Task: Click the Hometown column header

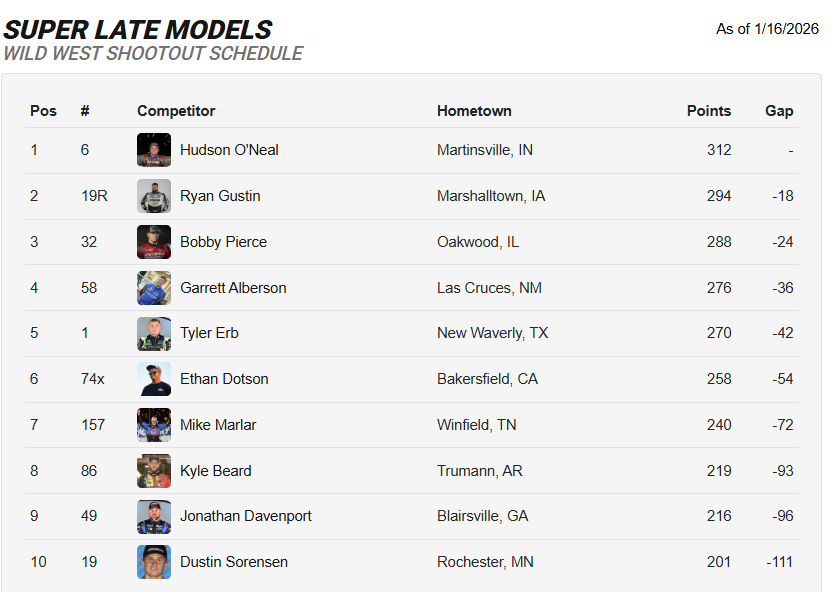Action: pyautogui.click(x=474, y=111)
